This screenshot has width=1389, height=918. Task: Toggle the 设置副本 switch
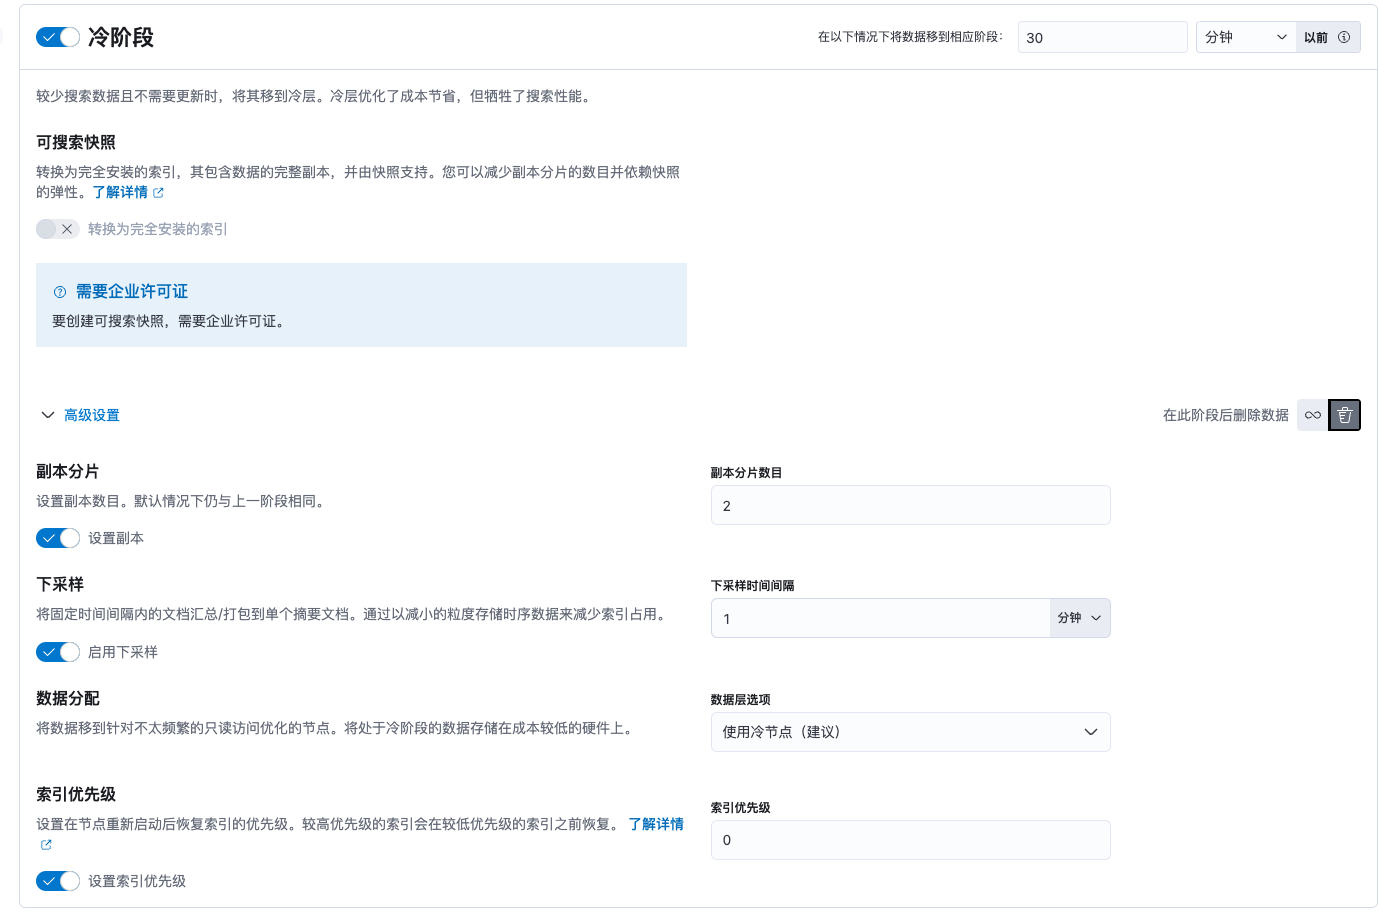58,538
